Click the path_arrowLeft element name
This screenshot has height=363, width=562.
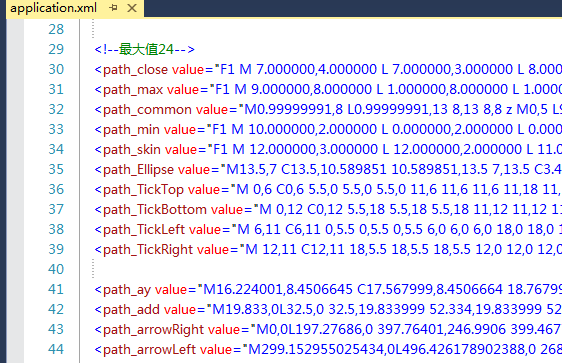[149, 350]
